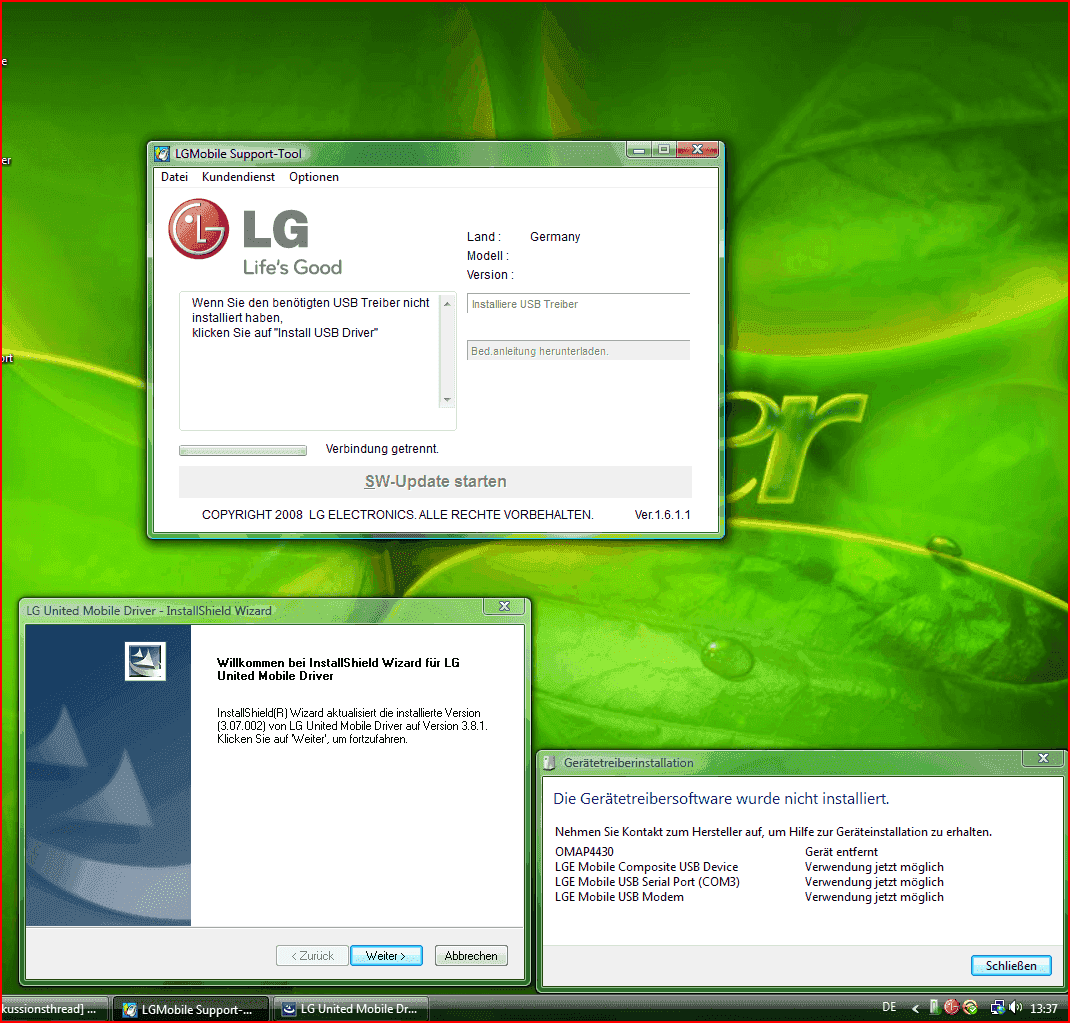Click the Safely Remove Hardware tray icon
Viewport: 1070px width, 1023px height.
[x=934, y=1007]
